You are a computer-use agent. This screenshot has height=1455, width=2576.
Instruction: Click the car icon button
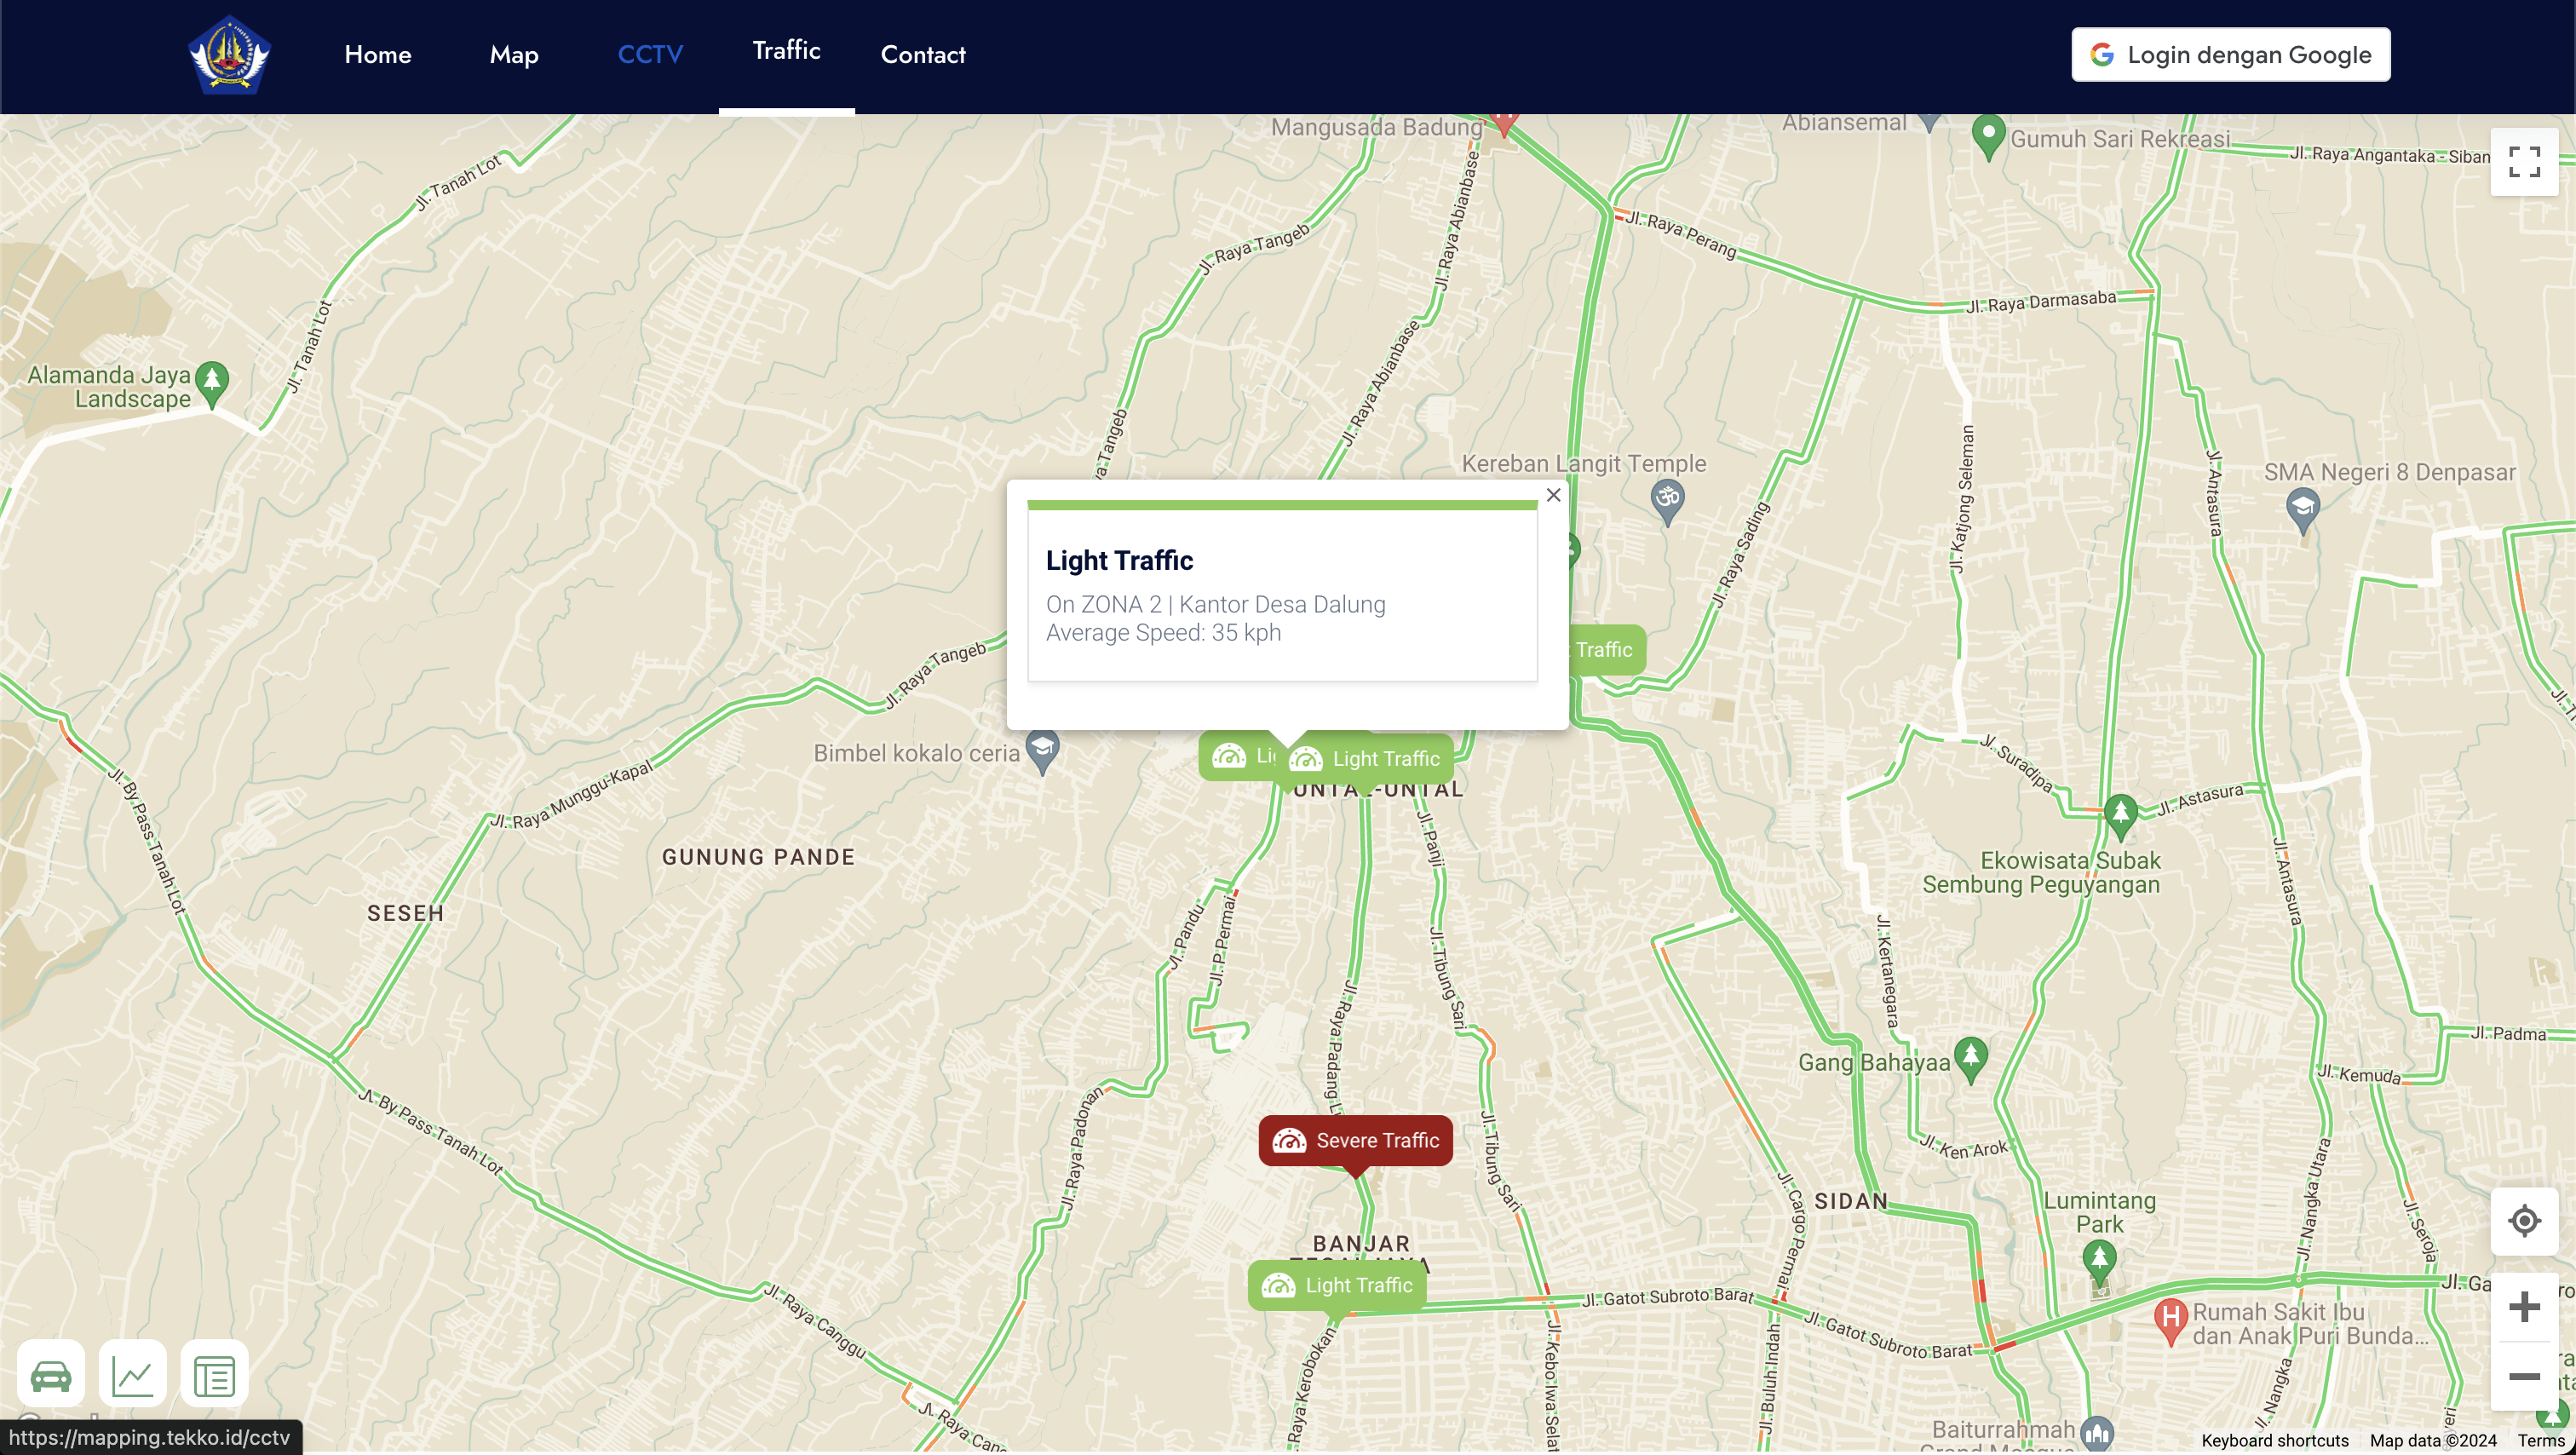click(x=51, y=1375)
